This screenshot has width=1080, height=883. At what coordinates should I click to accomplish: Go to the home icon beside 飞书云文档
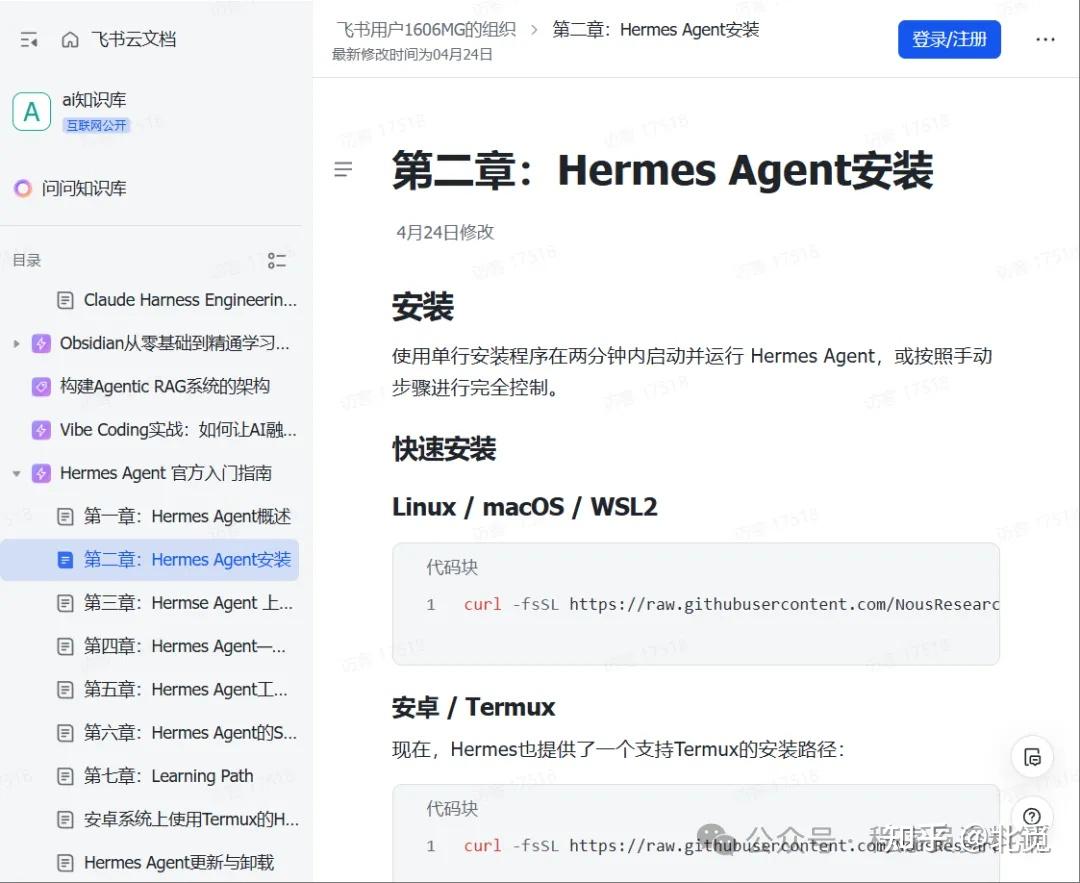(70, 40)
